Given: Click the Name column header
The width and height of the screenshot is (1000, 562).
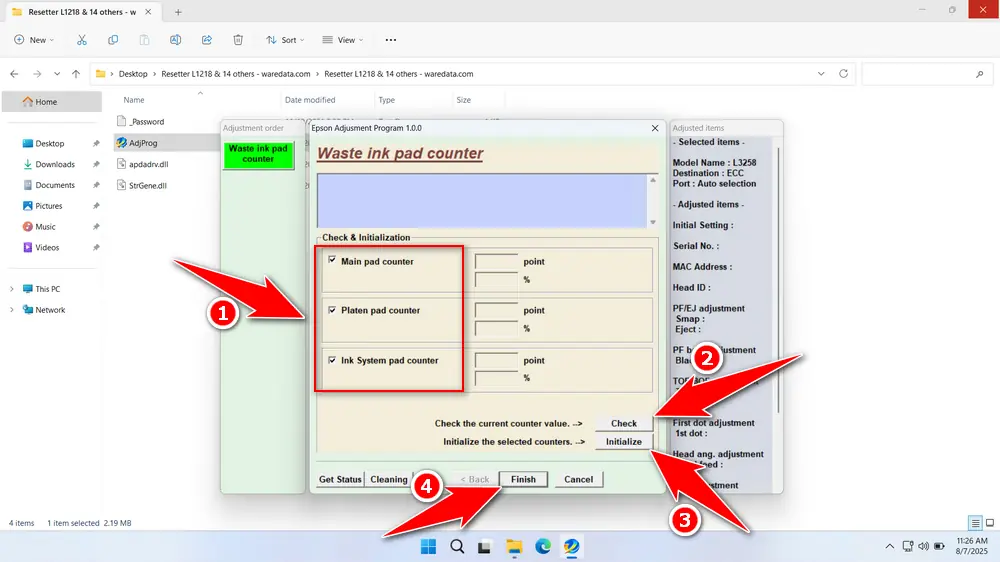Looking at the screenshot, I should [x=134, y=100].
